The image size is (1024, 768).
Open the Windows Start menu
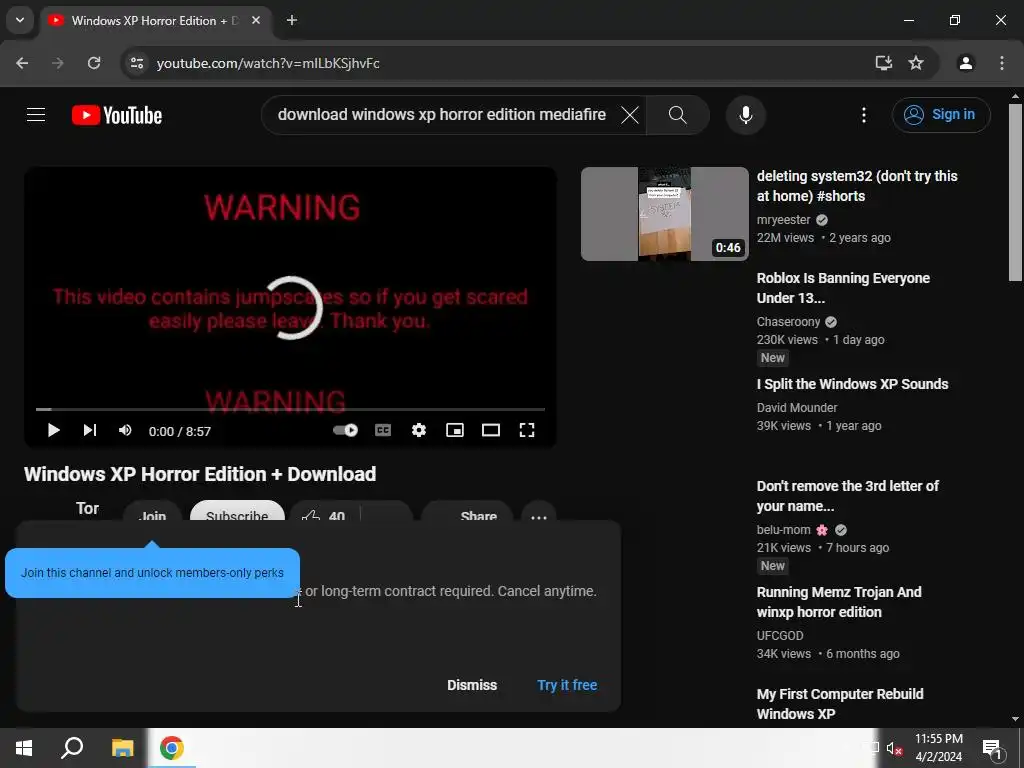point(24,748)
